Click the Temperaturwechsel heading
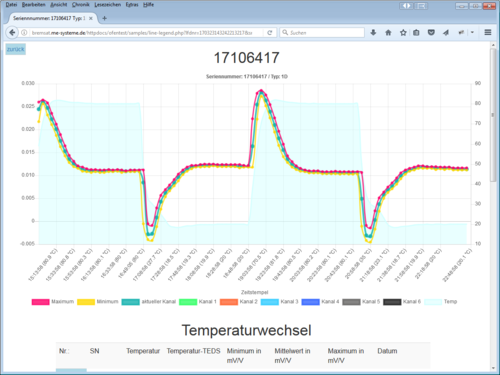The height and width of the screenshot is (375, 500). pos(246,330)
